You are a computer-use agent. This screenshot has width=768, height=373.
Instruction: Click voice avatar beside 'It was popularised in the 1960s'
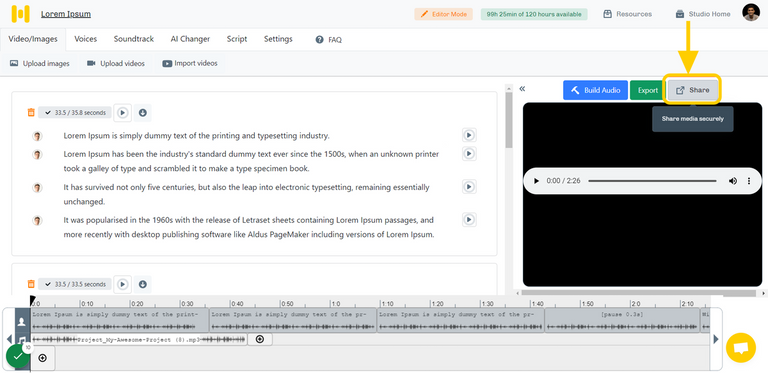37,220
